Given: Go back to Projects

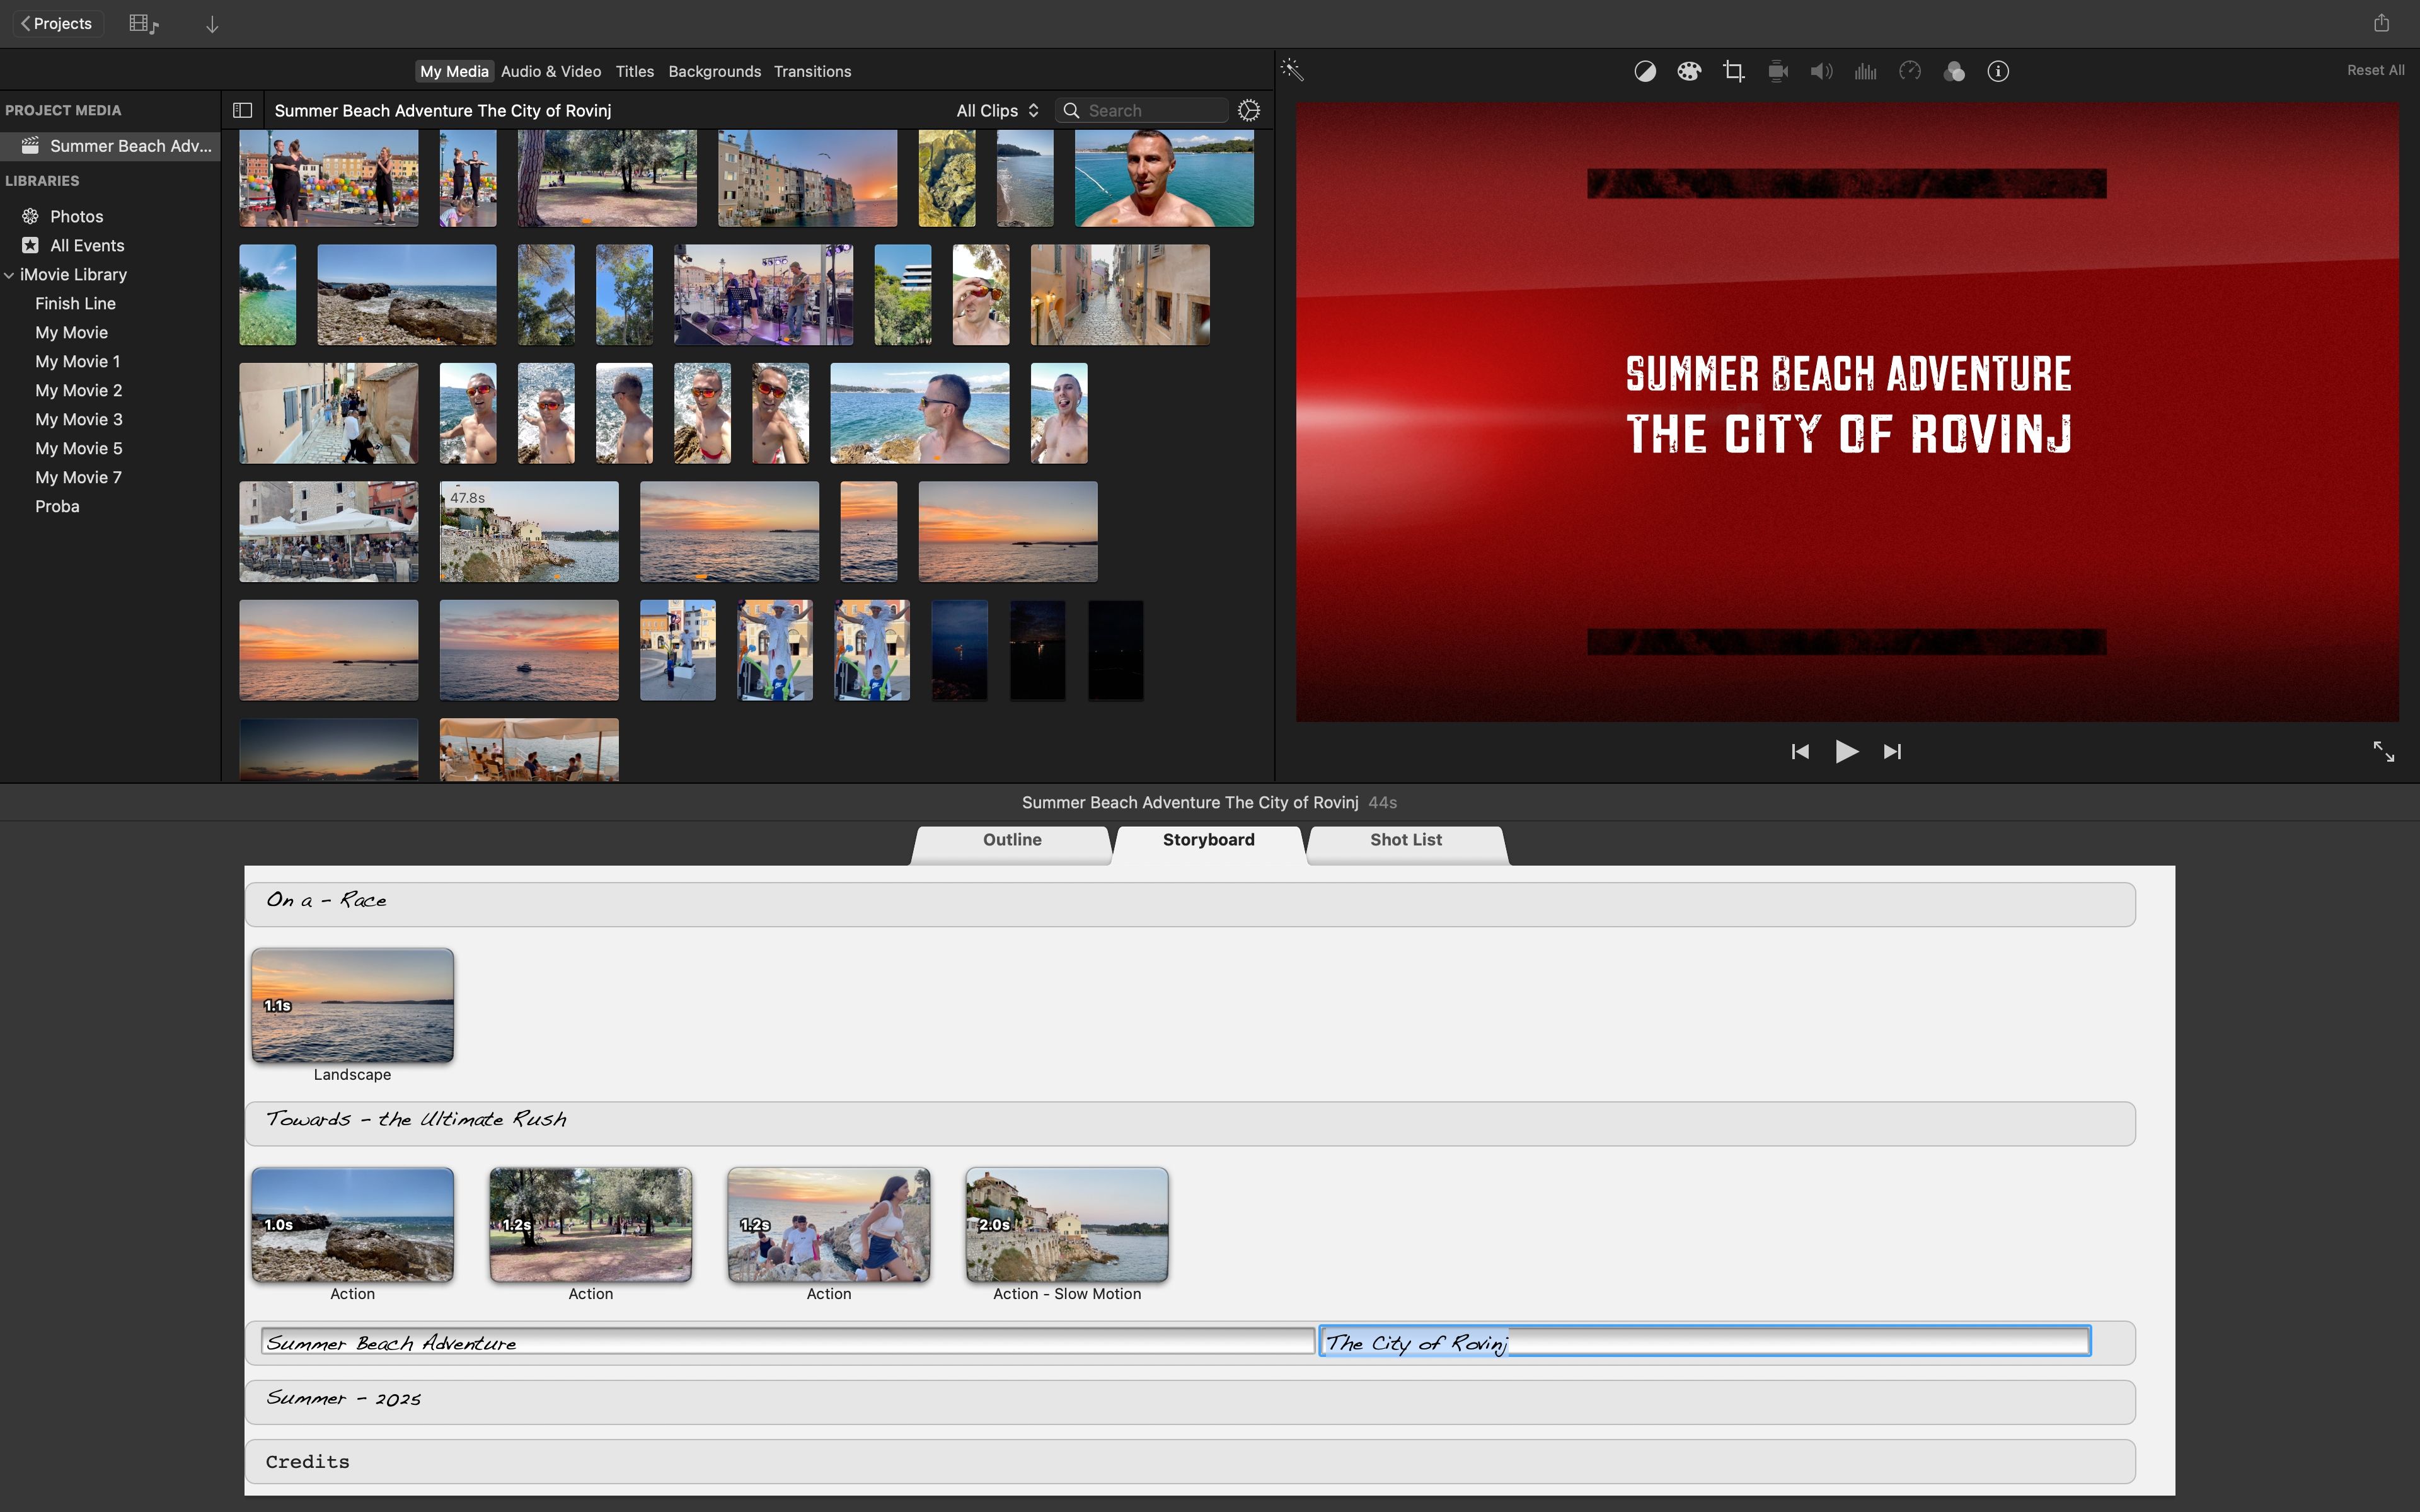Looking at the screenshot, I should click(57, 23).
